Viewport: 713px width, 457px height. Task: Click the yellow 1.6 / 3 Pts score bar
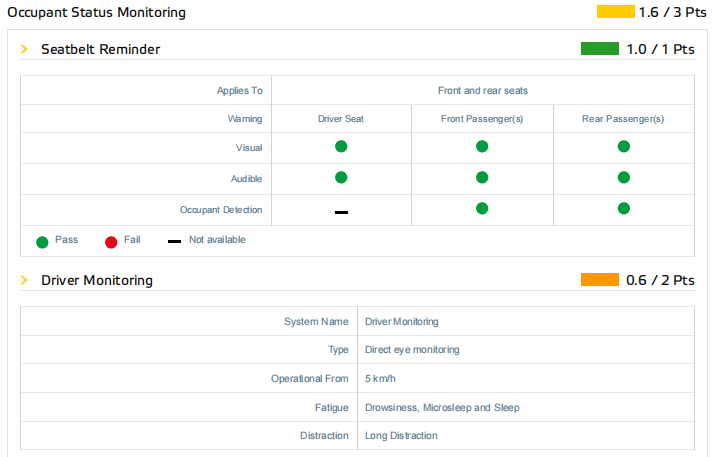(616, 12)
